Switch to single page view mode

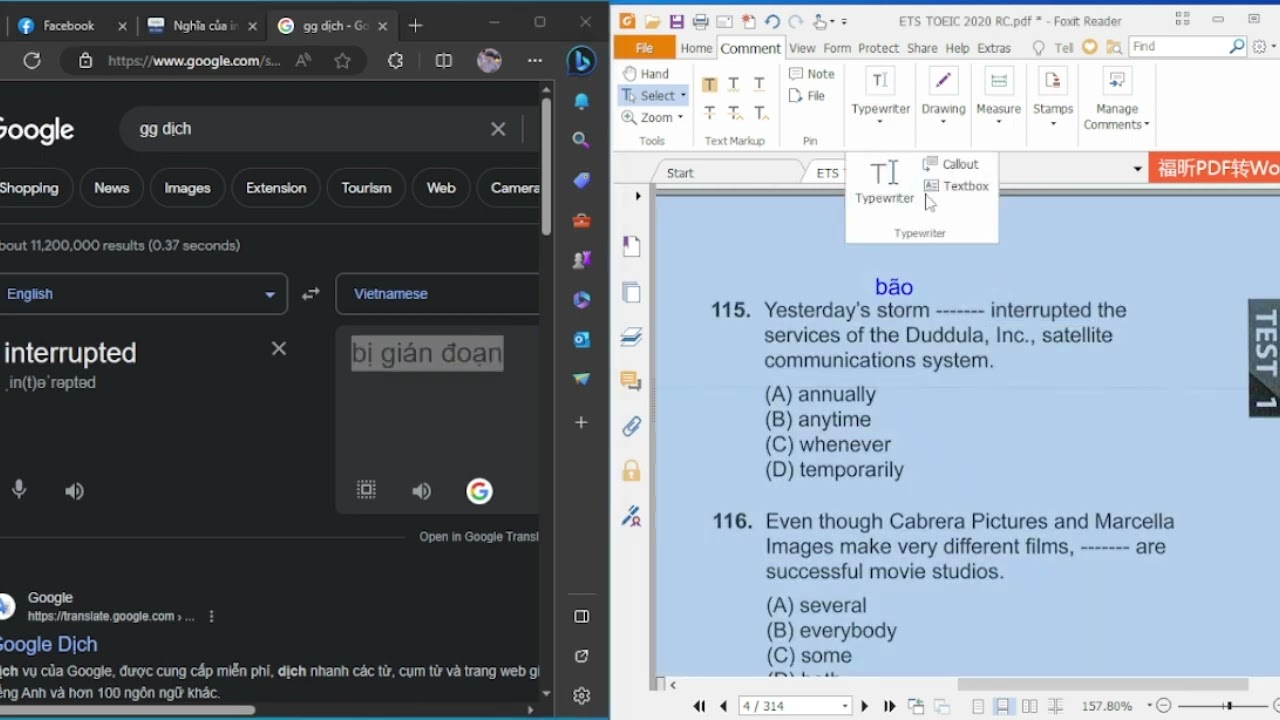click(x=978, y=706)
